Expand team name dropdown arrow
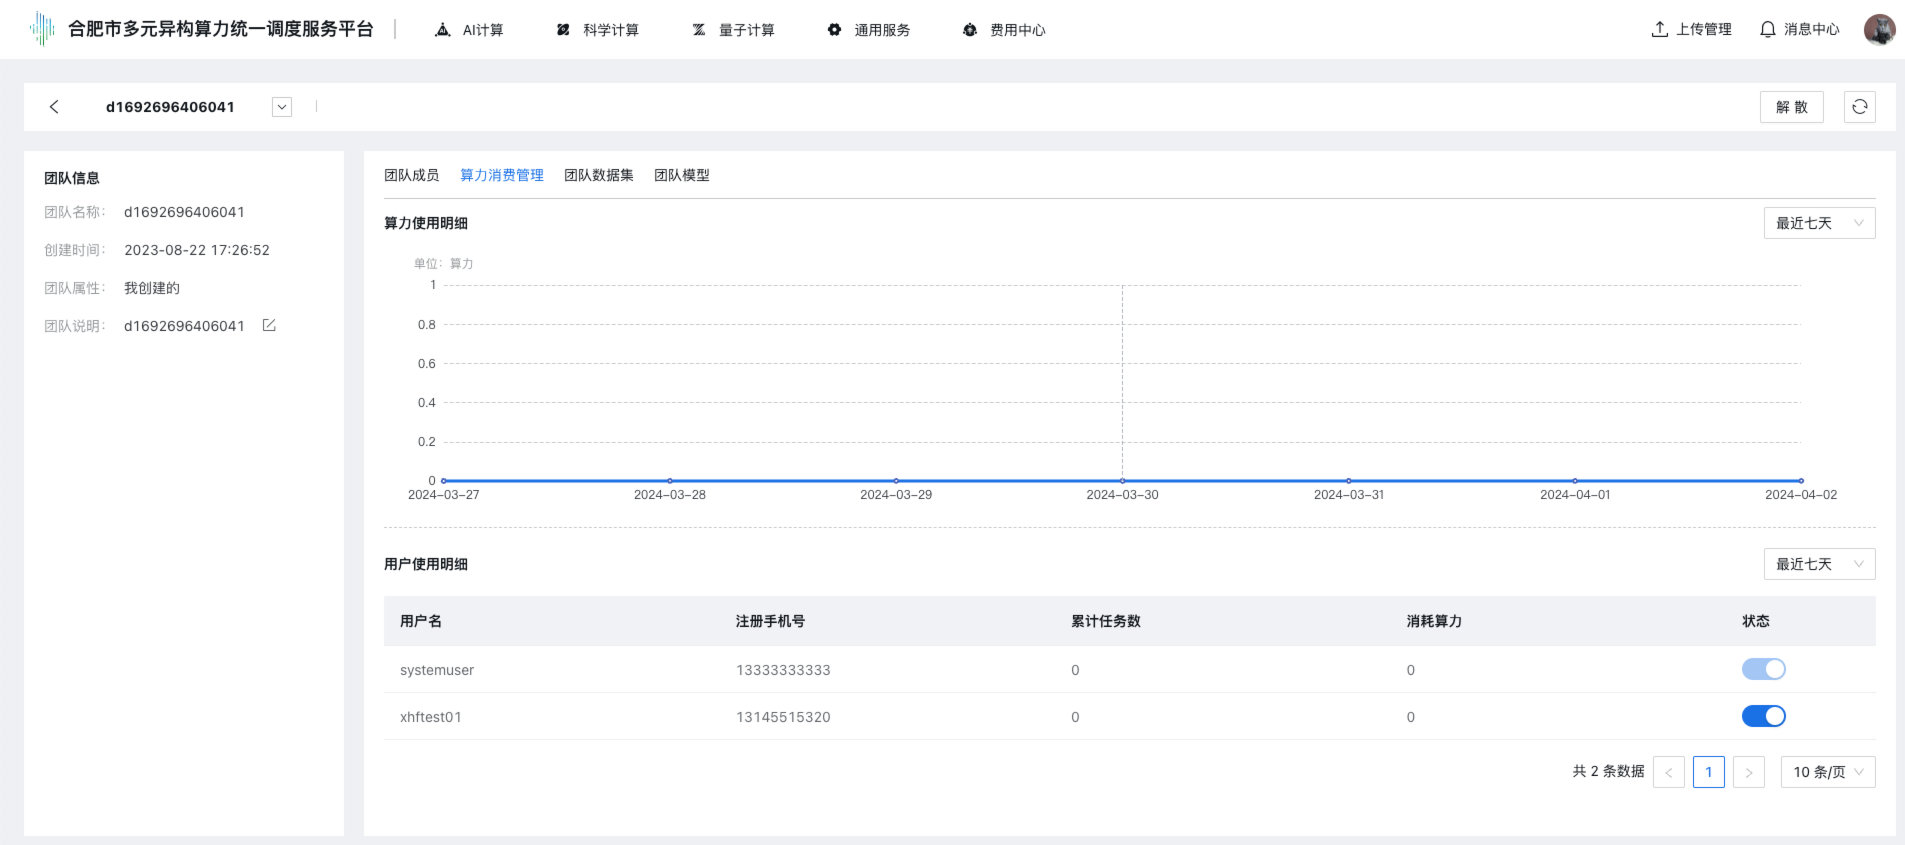The width and height of the screenshot is (1905, 845). (x=282, y=107)
